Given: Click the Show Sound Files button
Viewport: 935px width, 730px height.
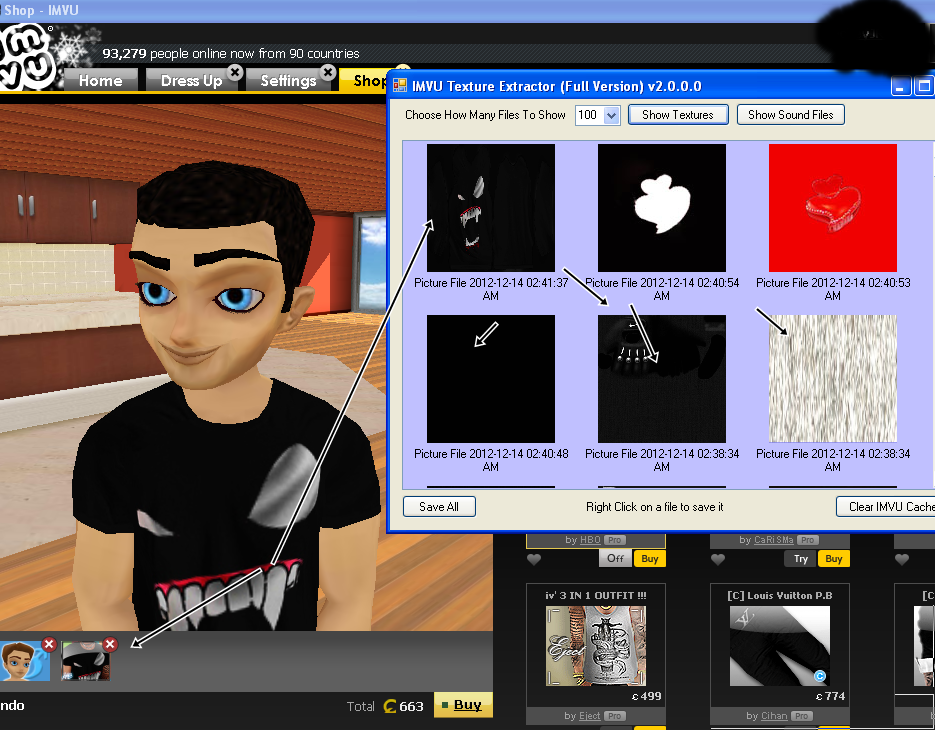Looking at the screenshot, I should (x=790, y=114).
